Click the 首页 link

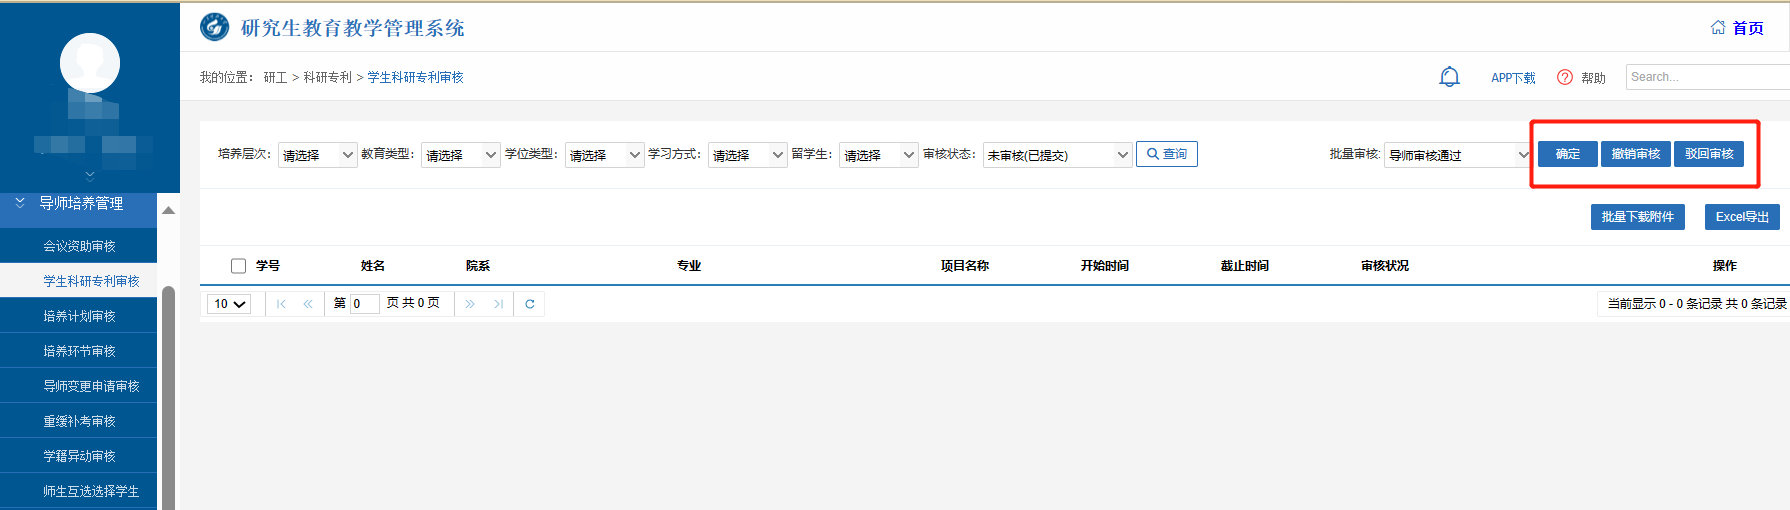[1748, 28]
